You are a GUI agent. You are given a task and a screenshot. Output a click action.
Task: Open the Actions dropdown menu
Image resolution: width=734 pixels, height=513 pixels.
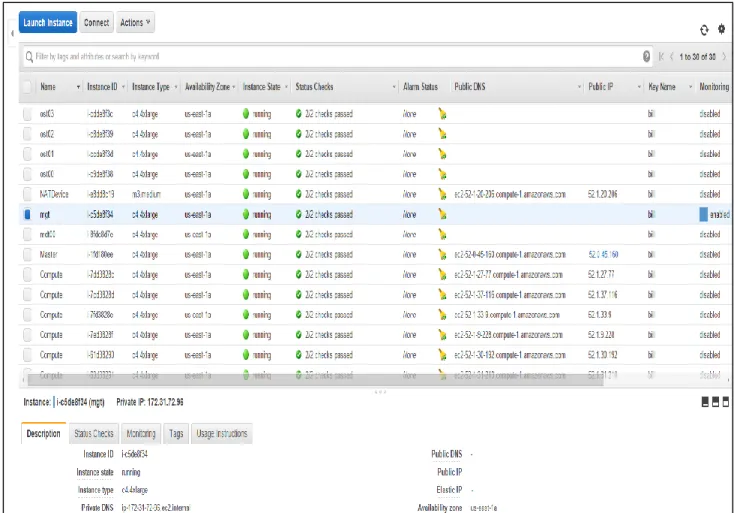point(135,22)
